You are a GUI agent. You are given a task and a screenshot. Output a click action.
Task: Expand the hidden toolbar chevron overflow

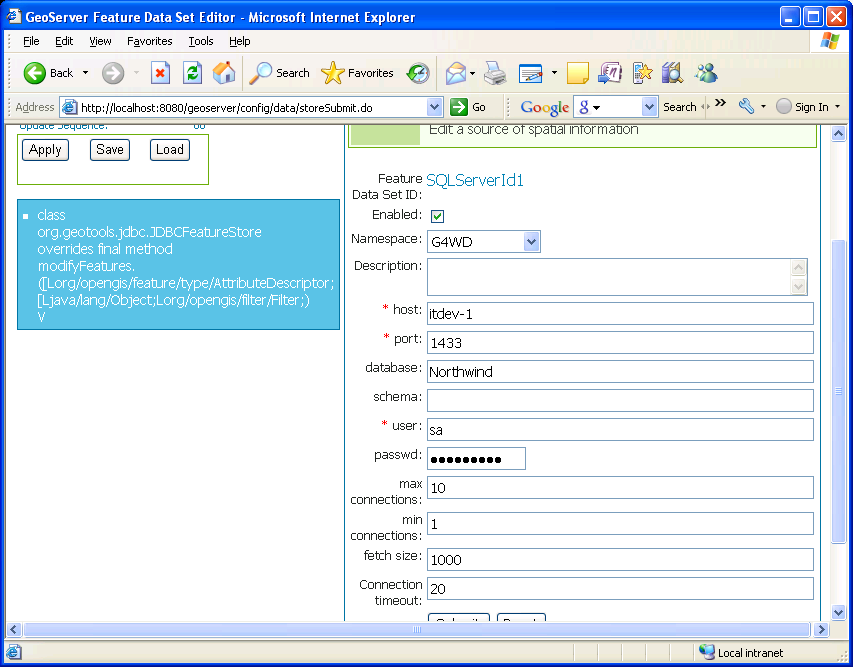(x=720, y=103)
